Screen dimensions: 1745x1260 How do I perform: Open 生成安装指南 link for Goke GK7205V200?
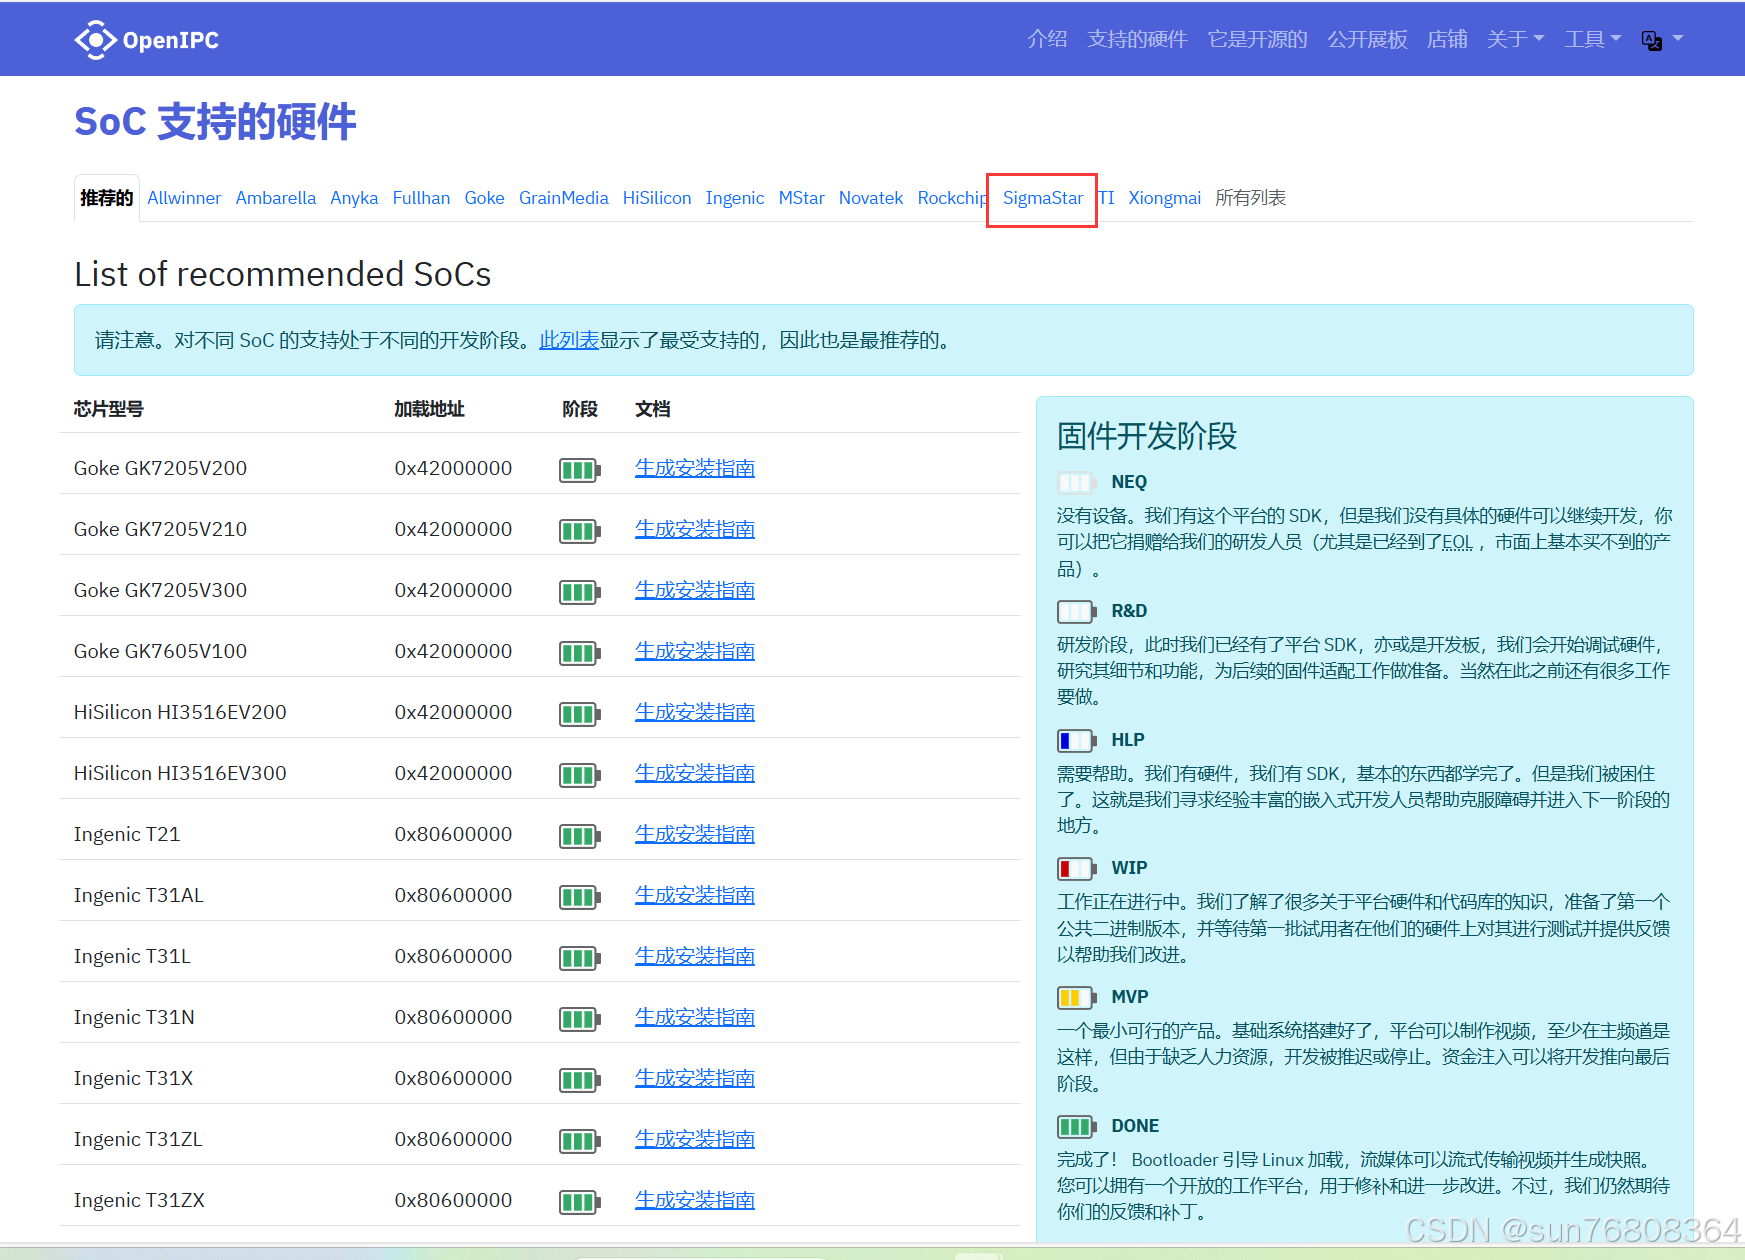click(x=695, y=468)
